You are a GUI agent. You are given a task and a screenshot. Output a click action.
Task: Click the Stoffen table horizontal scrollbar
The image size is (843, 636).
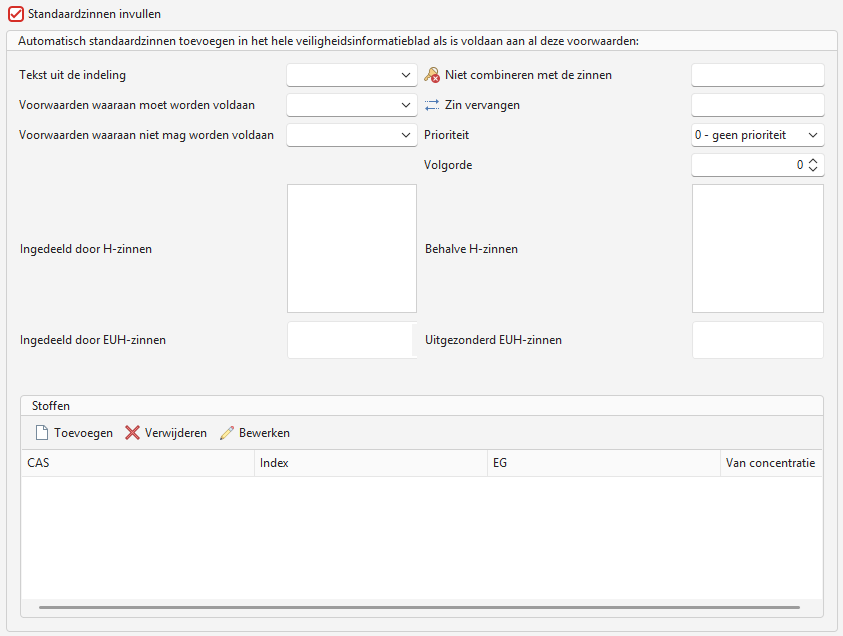pos(419,608)
